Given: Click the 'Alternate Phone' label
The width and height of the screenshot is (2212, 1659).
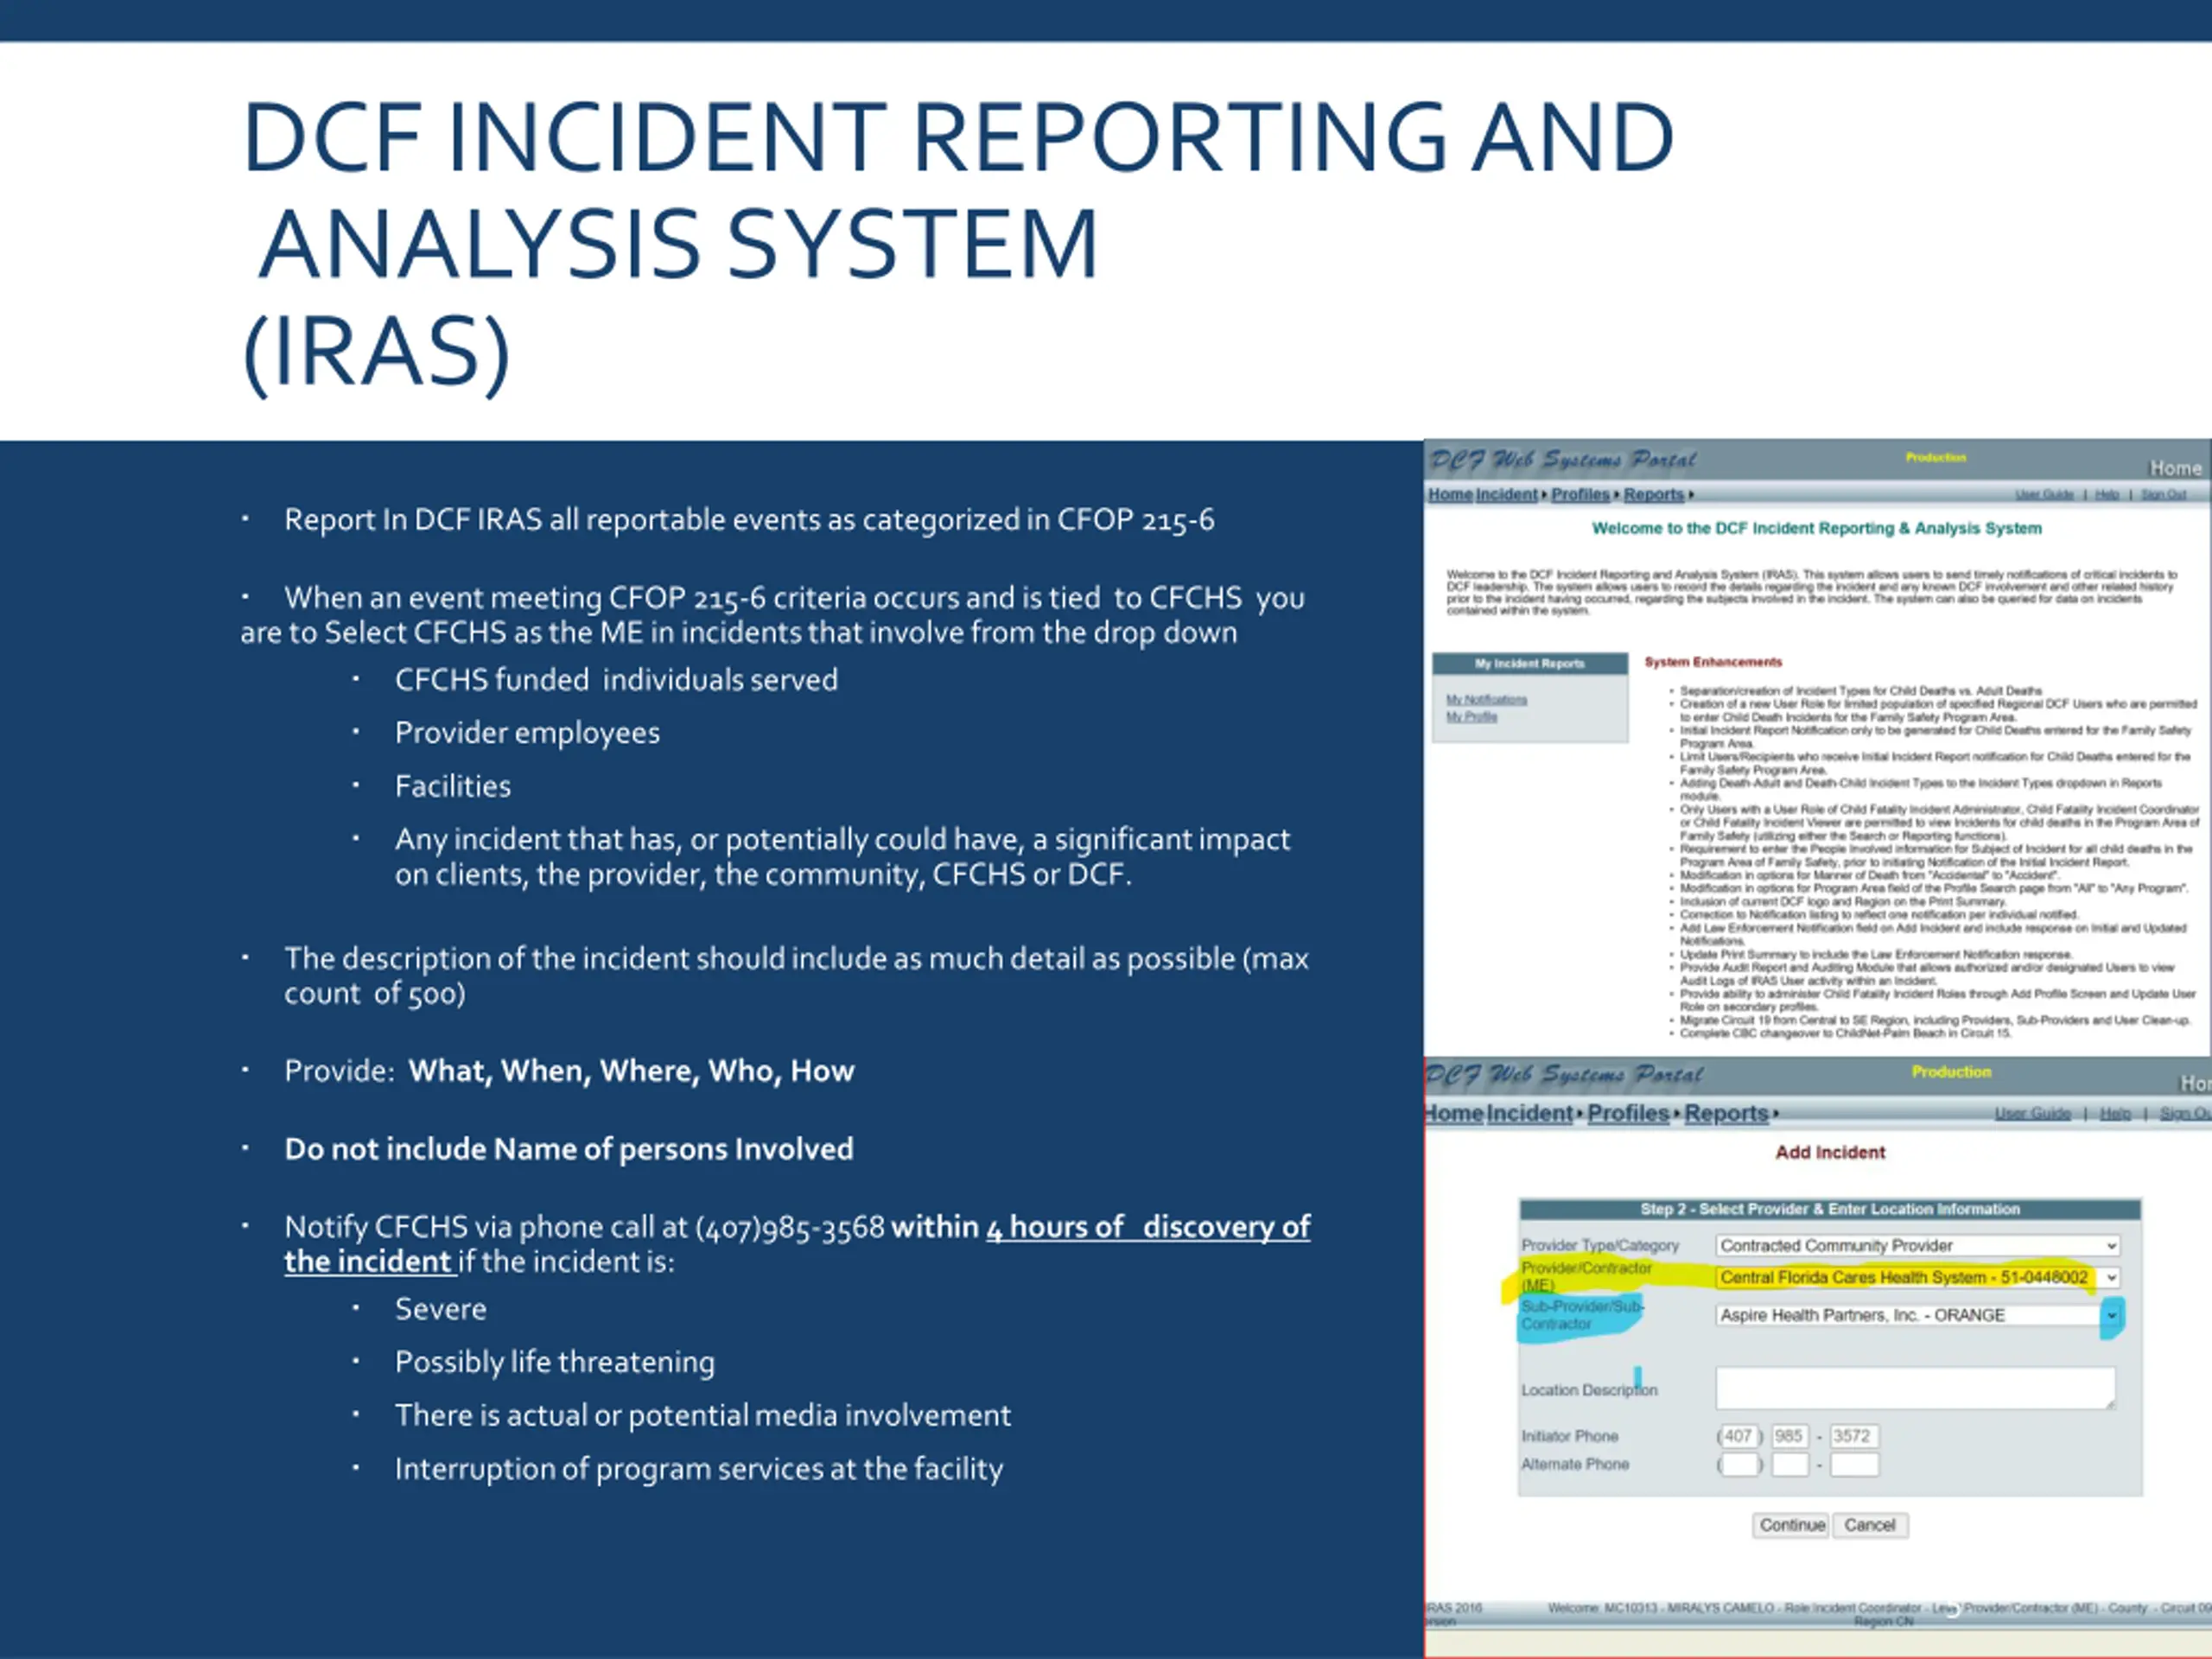Looking at the screenshot, I should [1574, 1464].
